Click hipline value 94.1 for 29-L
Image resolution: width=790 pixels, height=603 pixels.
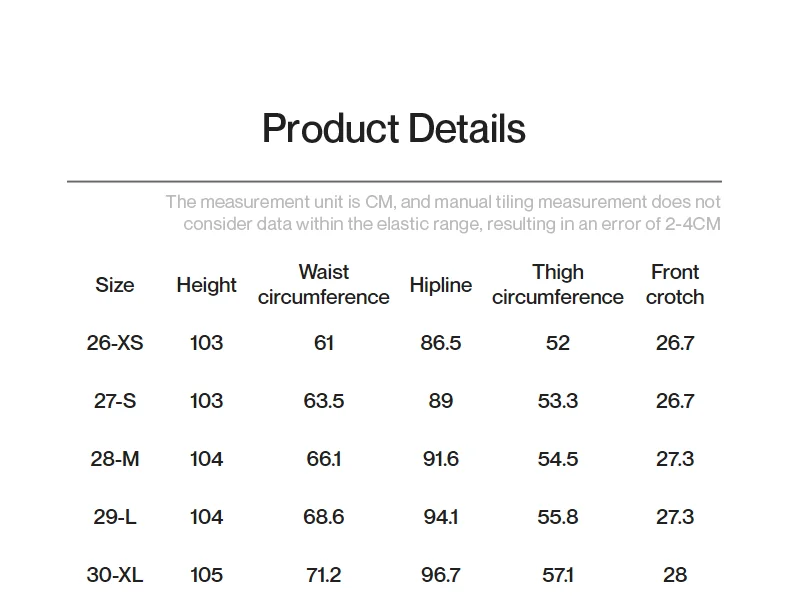[x=440, y=517]
